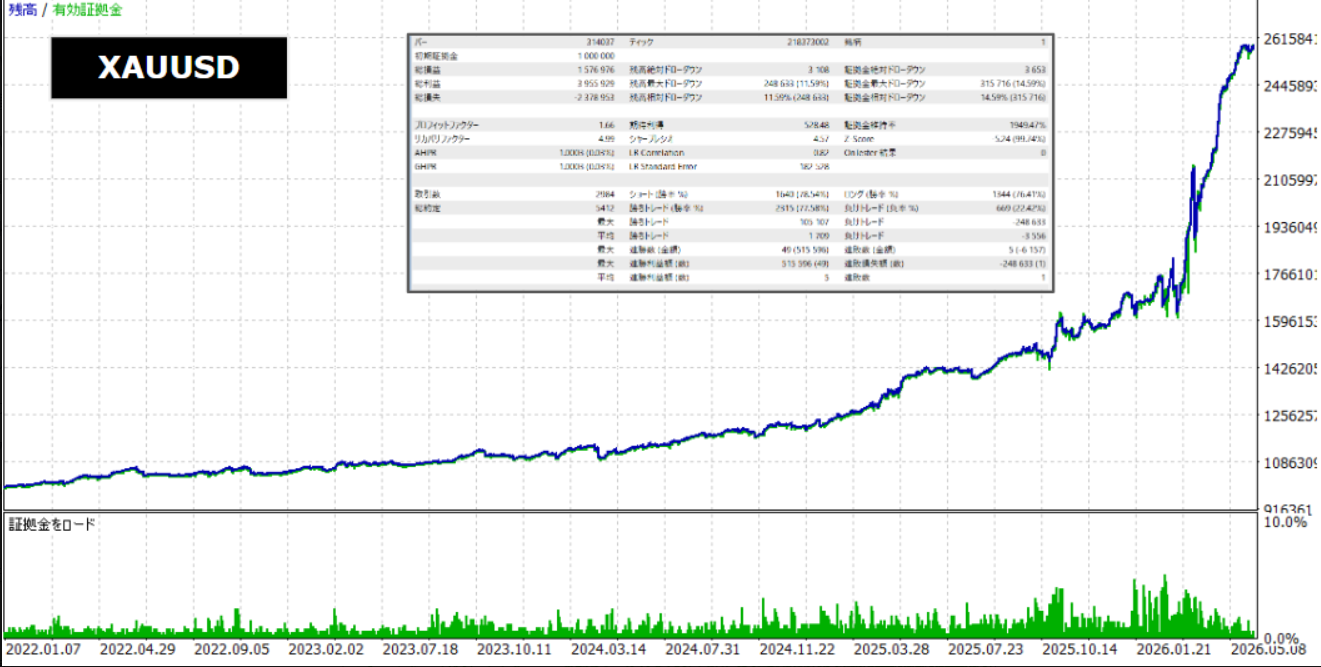The width and height of the screenshot is (1321, 667).
Task: Click the bars value 314037
Action: pos(600,41)
